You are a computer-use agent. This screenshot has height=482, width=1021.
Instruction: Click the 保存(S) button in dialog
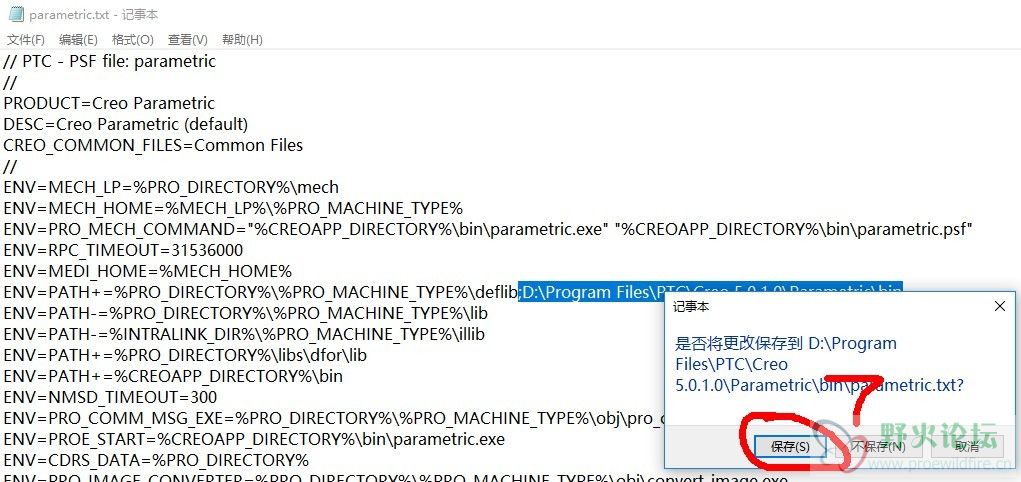tap(790, 447)
